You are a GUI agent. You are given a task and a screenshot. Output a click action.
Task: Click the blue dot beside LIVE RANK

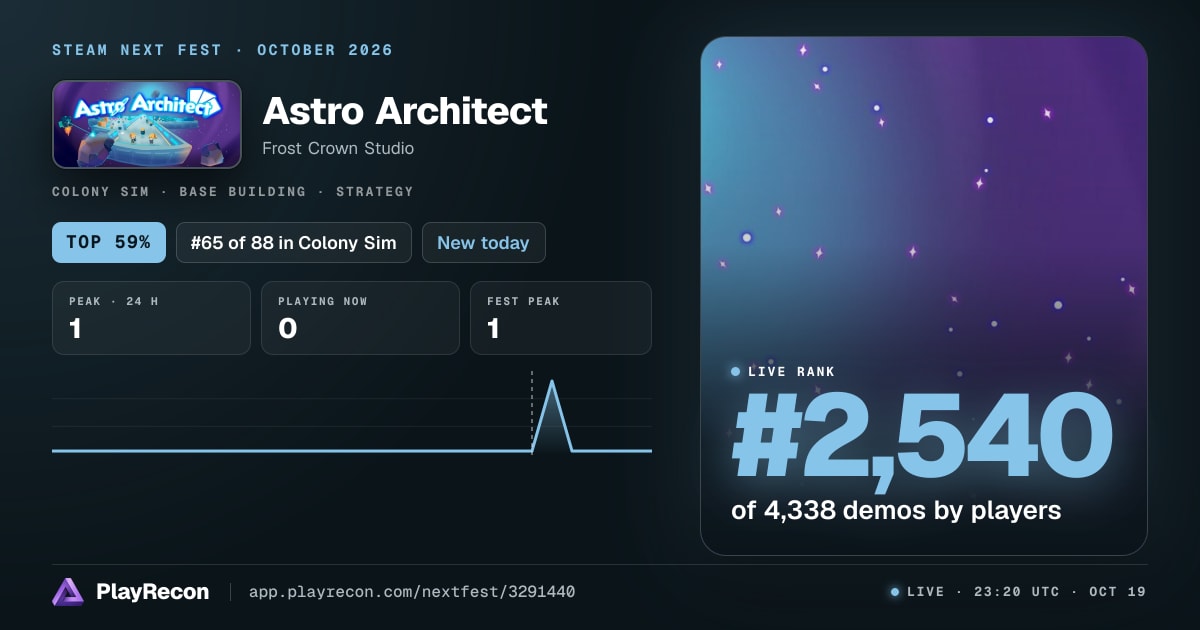pos(736,372)
